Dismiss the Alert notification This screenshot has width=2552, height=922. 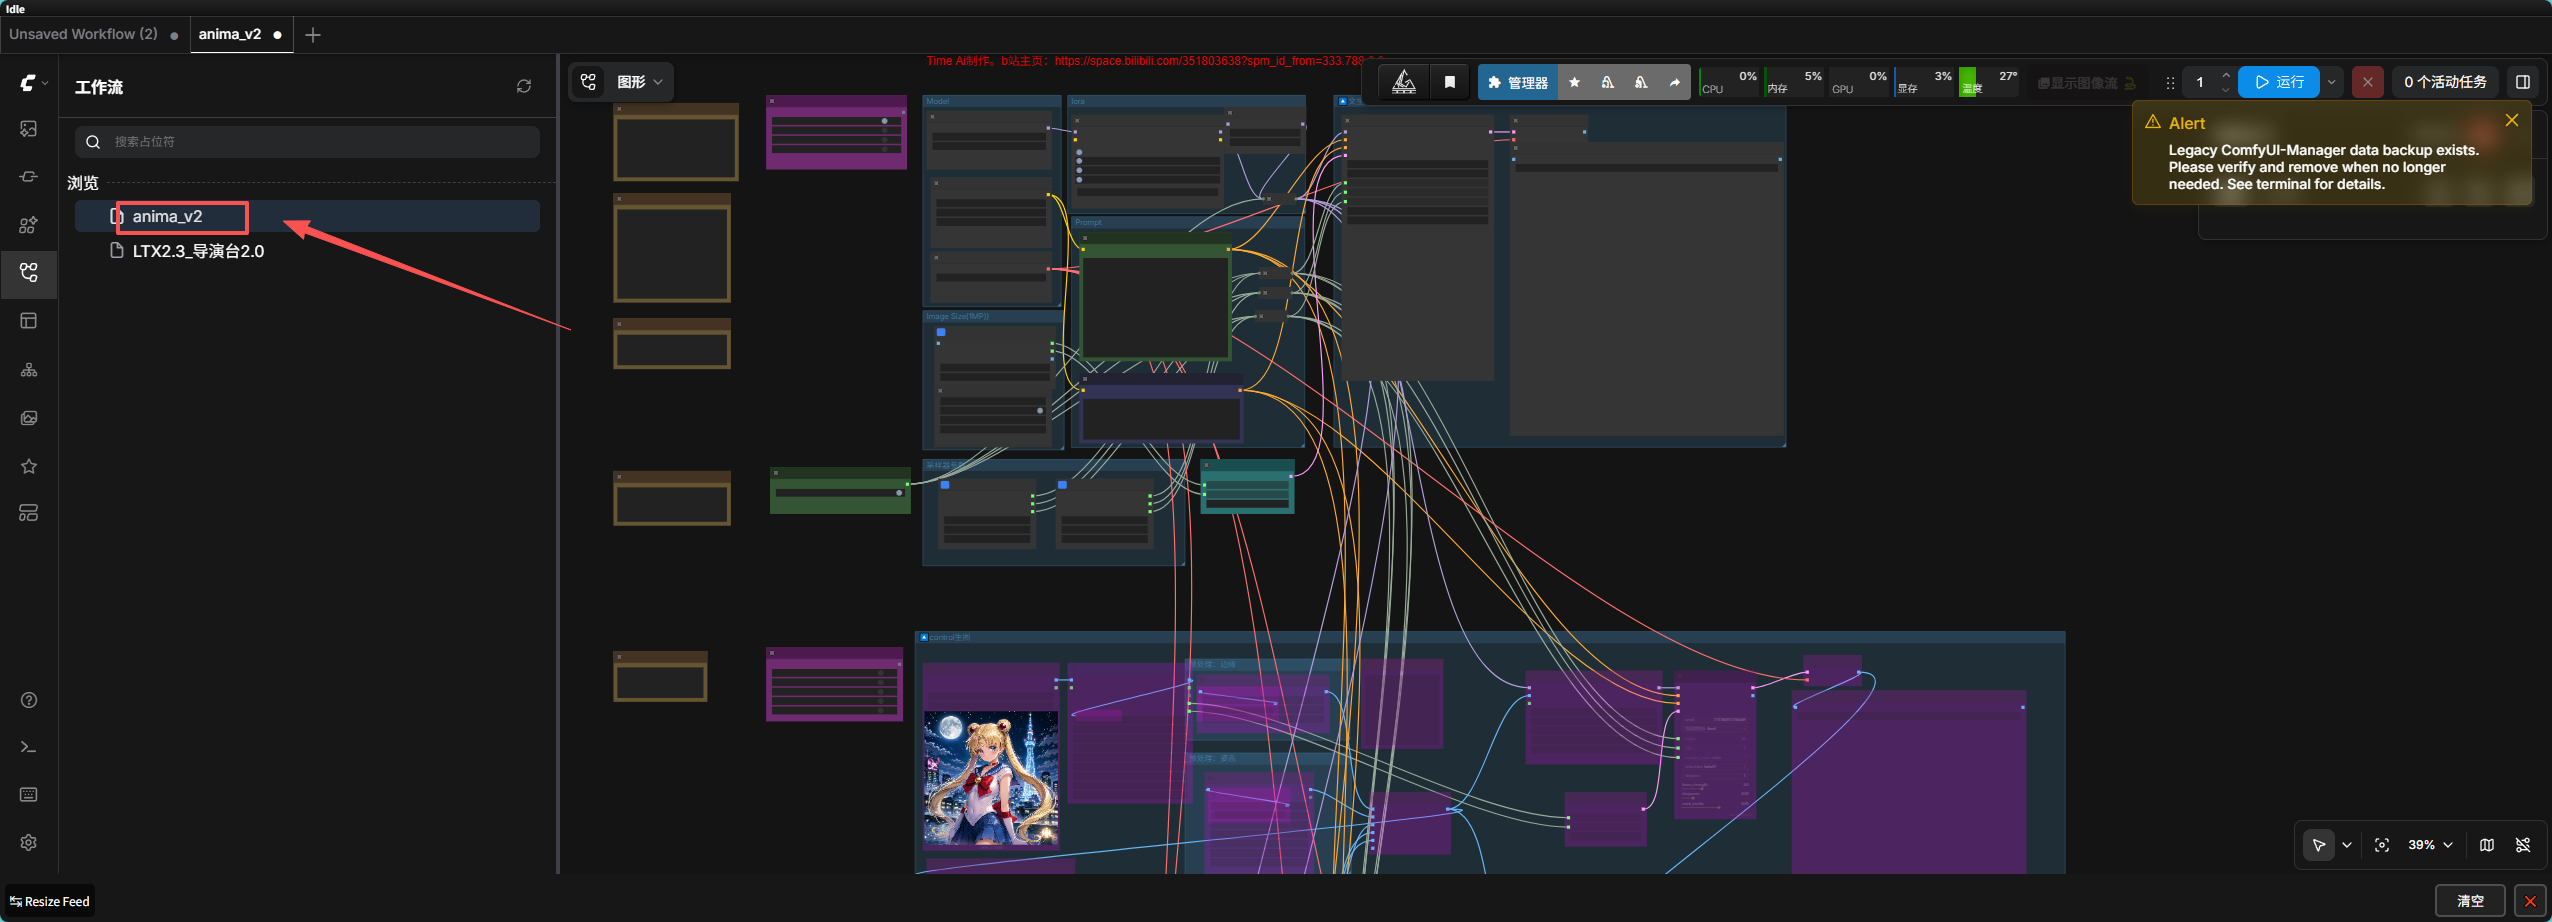click(2512, 120)
